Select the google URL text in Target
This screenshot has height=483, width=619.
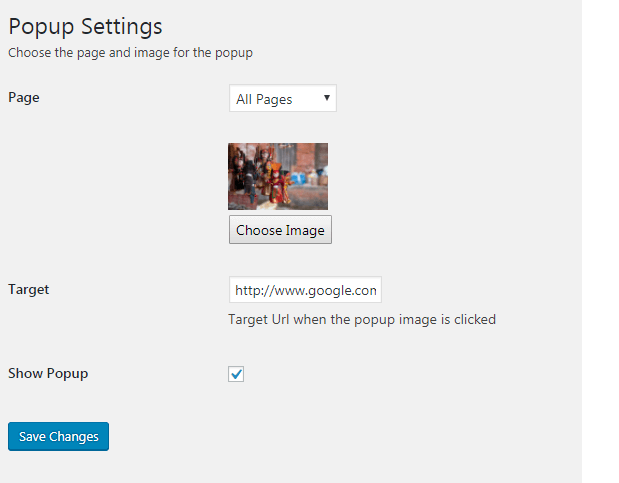click(x=306, y=291)
